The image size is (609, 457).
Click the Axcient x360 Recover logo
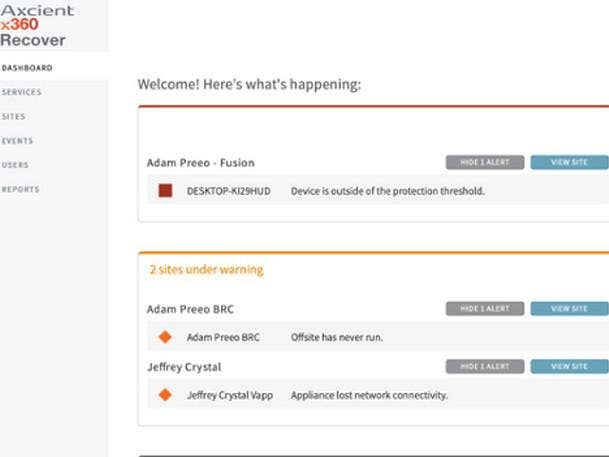(35, 24)
